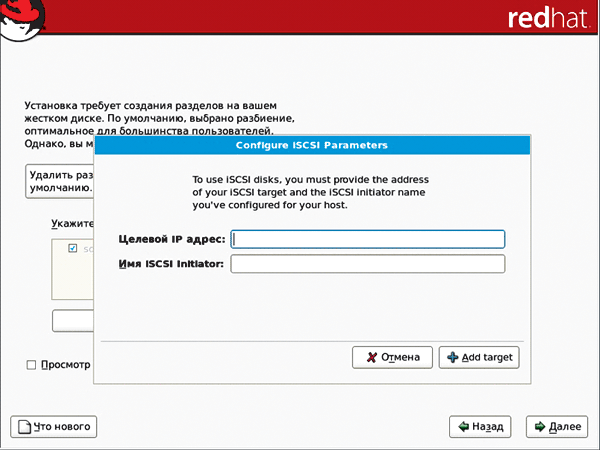Click the Red Hat Shadowman logo
Viewport: 600px width, 450px height.
(22, 19)
